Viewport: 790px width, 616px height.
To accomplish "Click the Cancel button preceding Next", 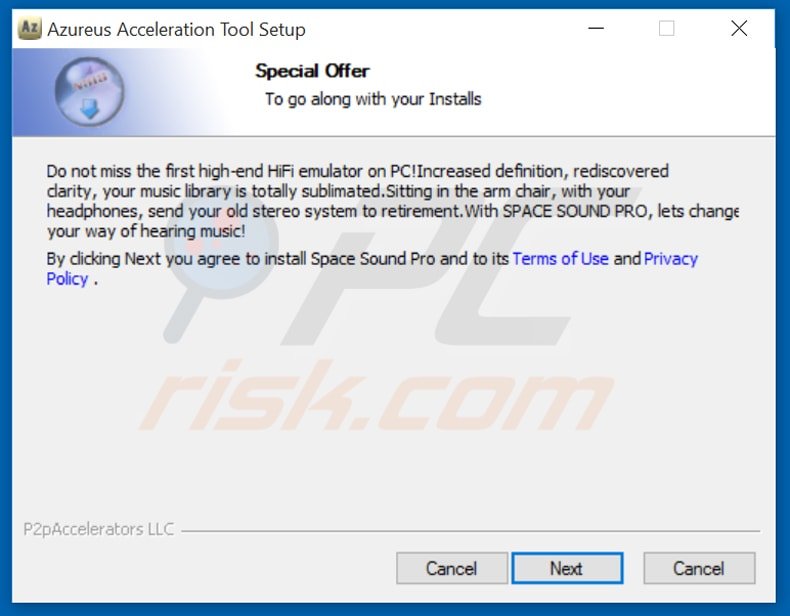I will coord(451,568).
